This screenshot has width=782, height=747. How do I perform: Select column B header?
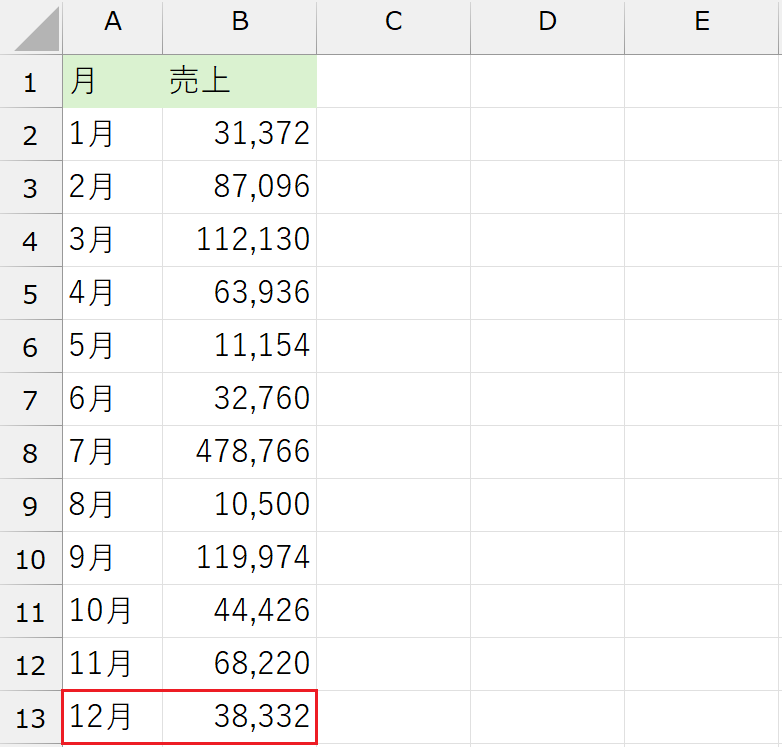(239, 23)
